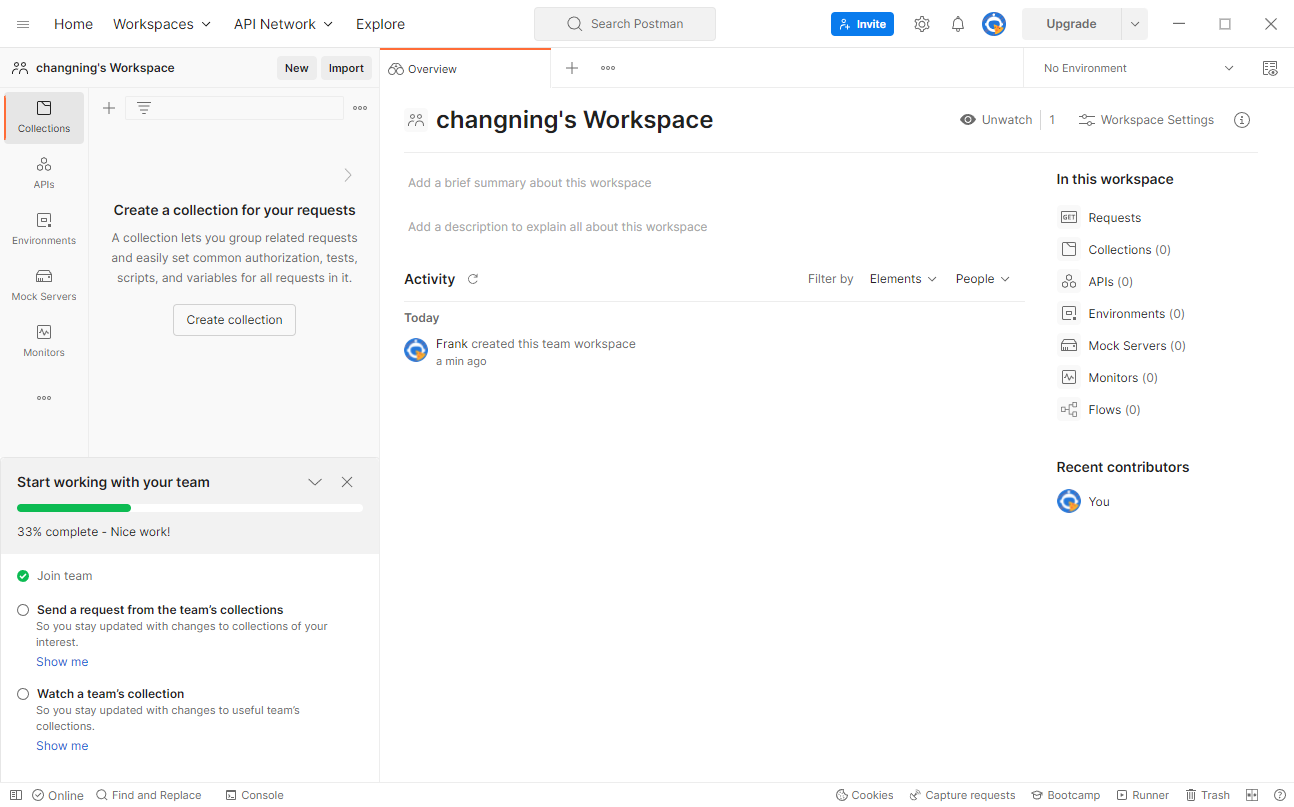Screen dimensions: 1294x807
Task: Refresh the Activity feed
Action: pyautogui.click(x=473, y=279)
